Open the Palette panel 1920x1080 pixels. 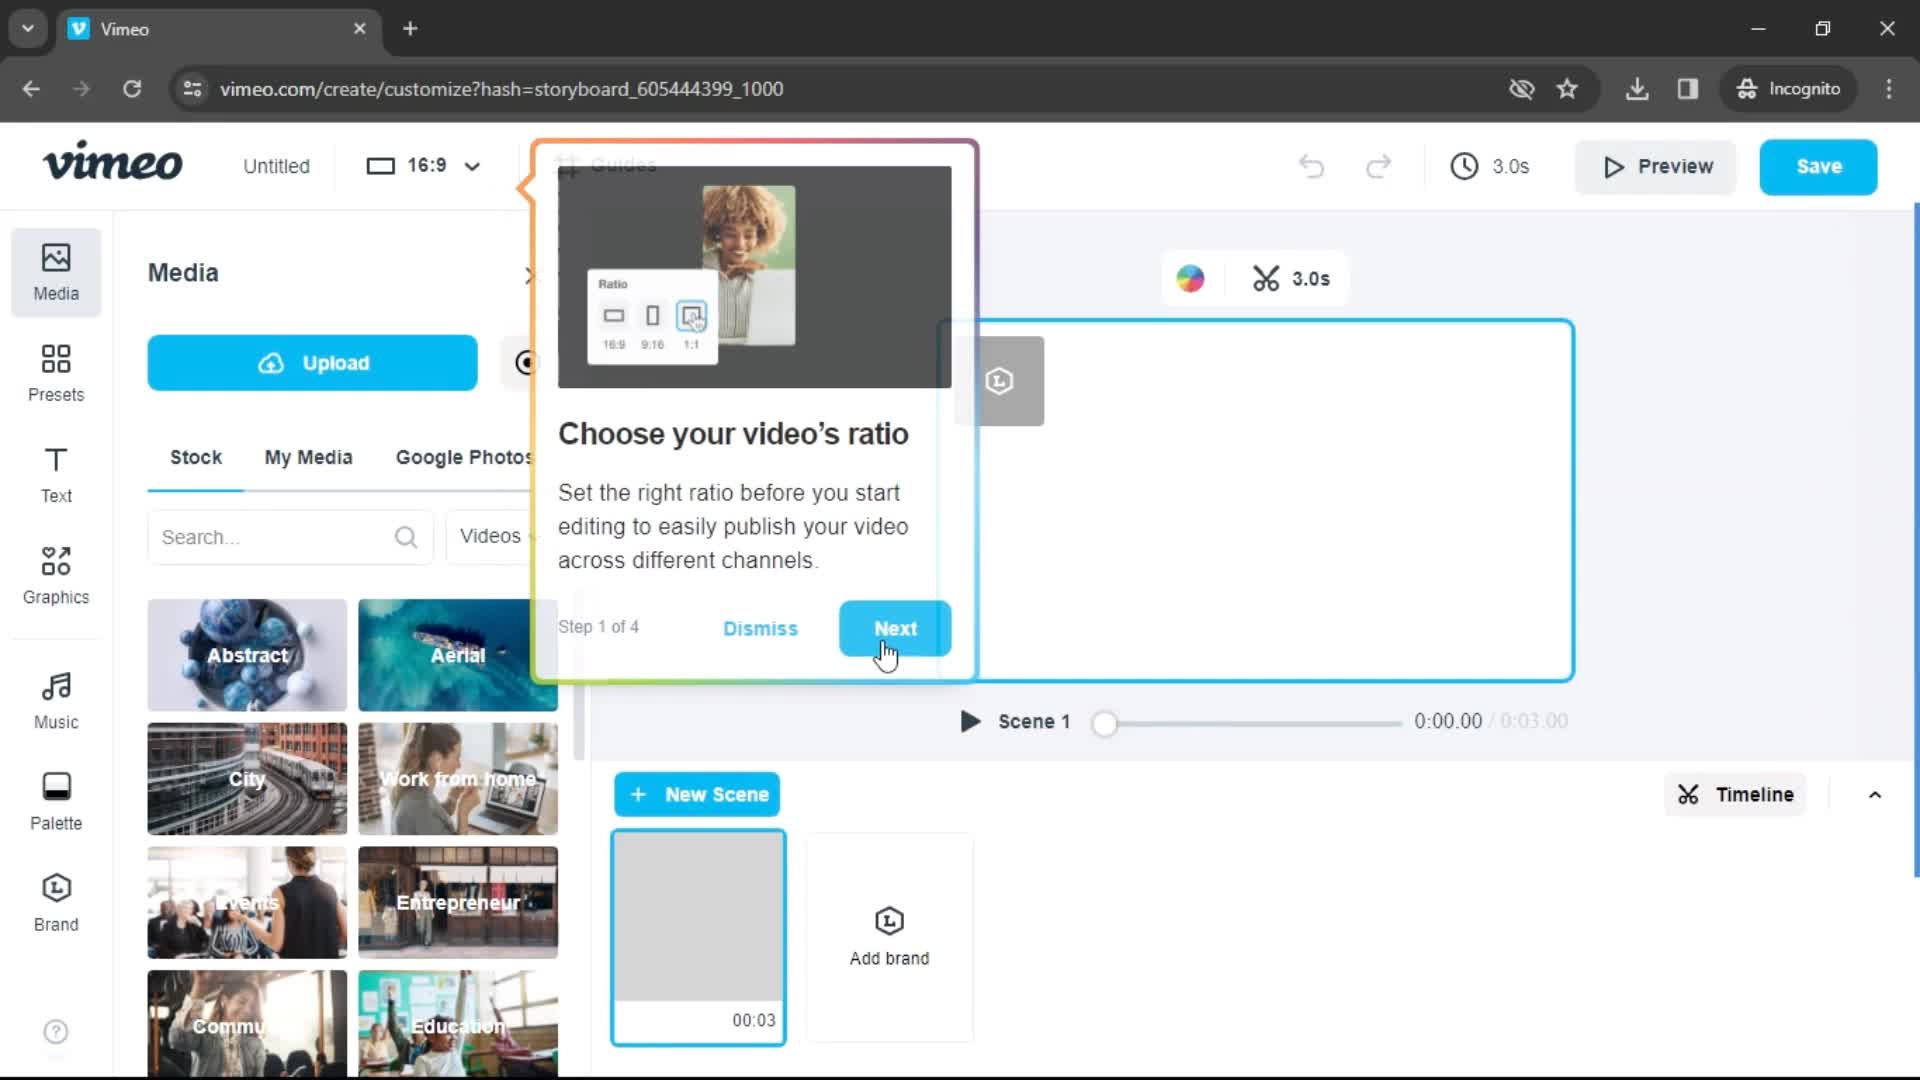point(56,801)
